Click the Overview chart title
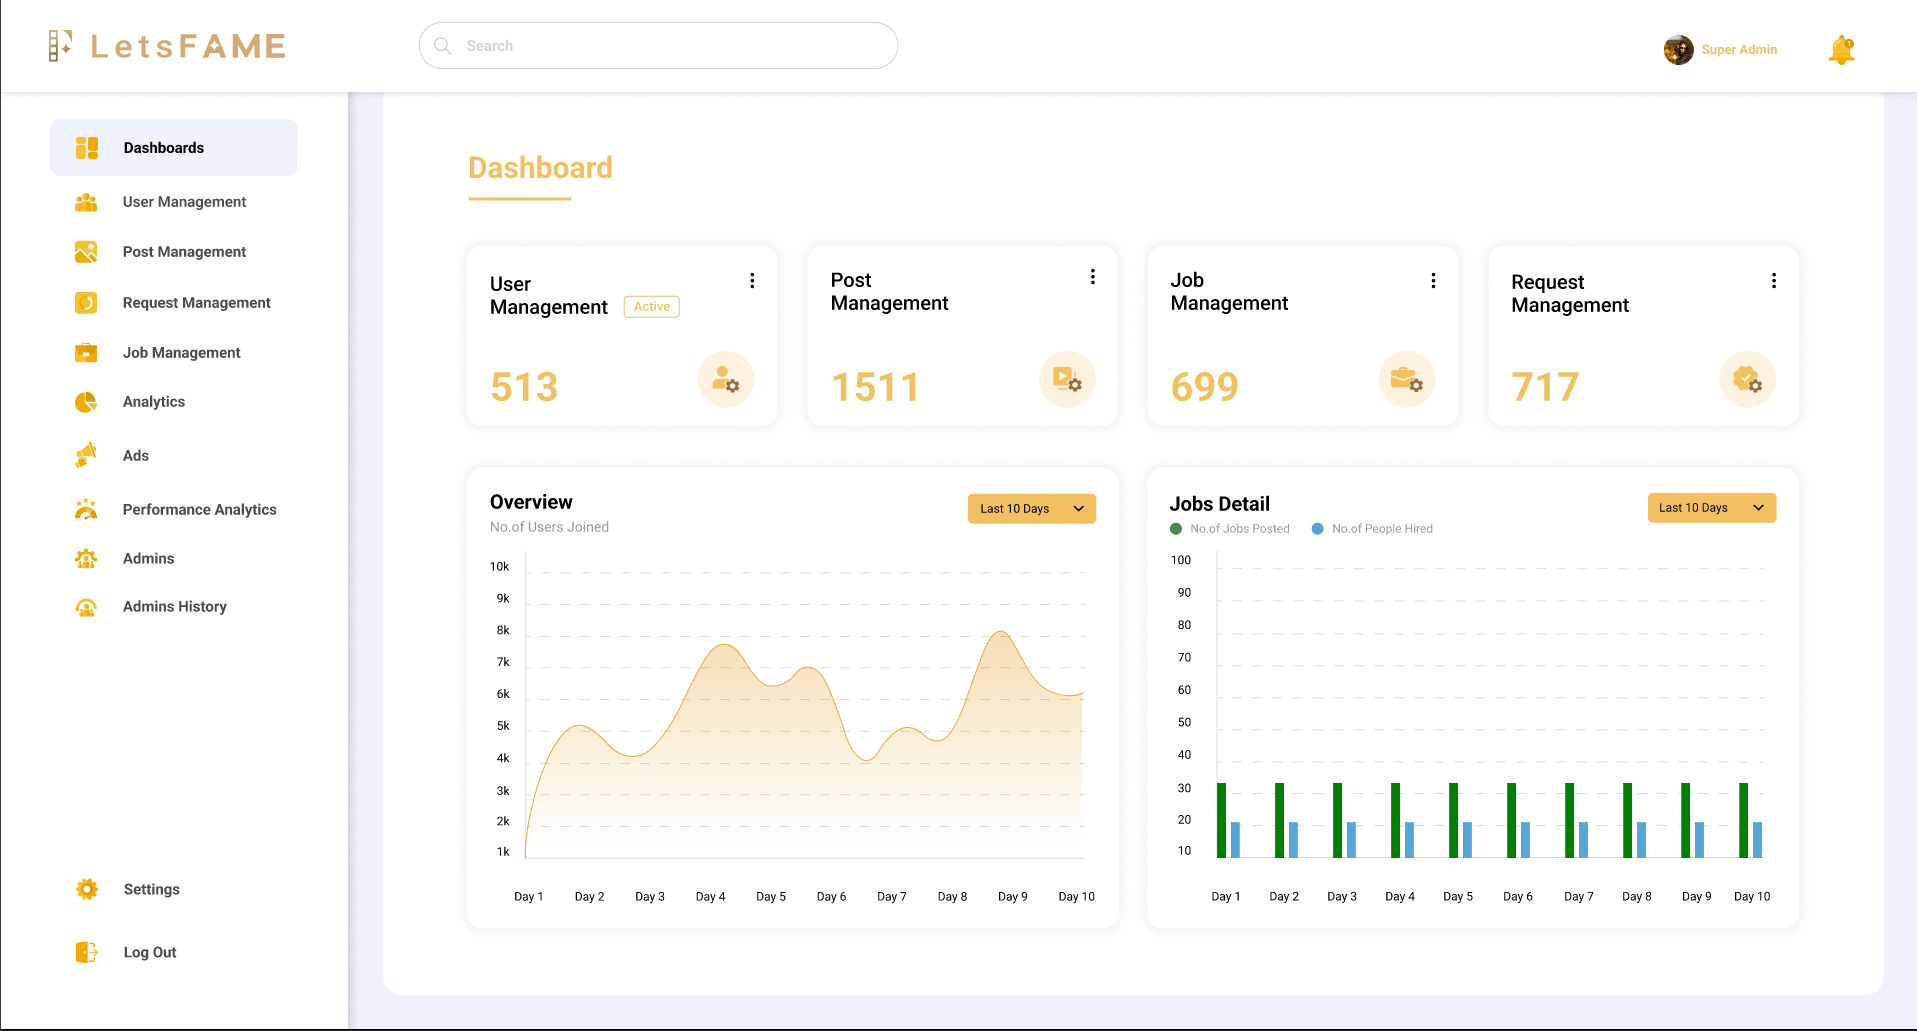 pyautogui.click(x=531, y=502)
